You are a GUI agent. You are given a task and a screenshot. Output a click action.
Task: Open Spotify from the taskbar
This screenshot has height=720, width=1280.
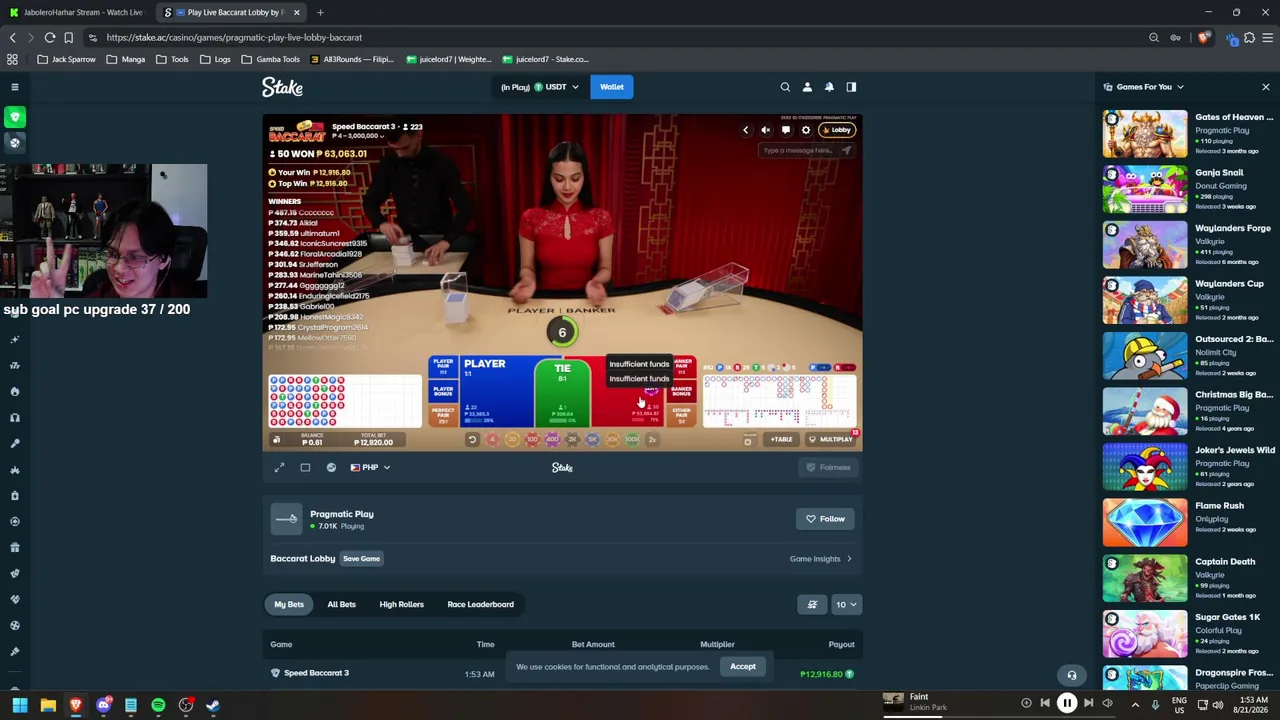click(158, 705)
